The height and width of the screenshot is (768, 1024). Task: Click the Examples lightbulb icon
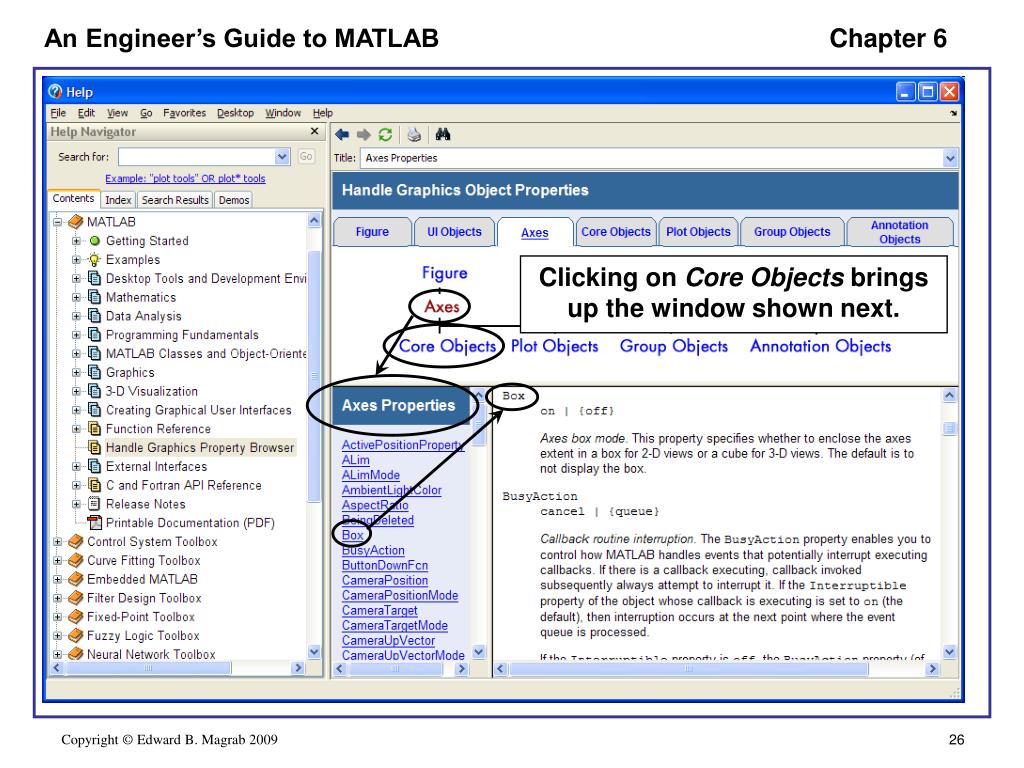pos(95,259)
